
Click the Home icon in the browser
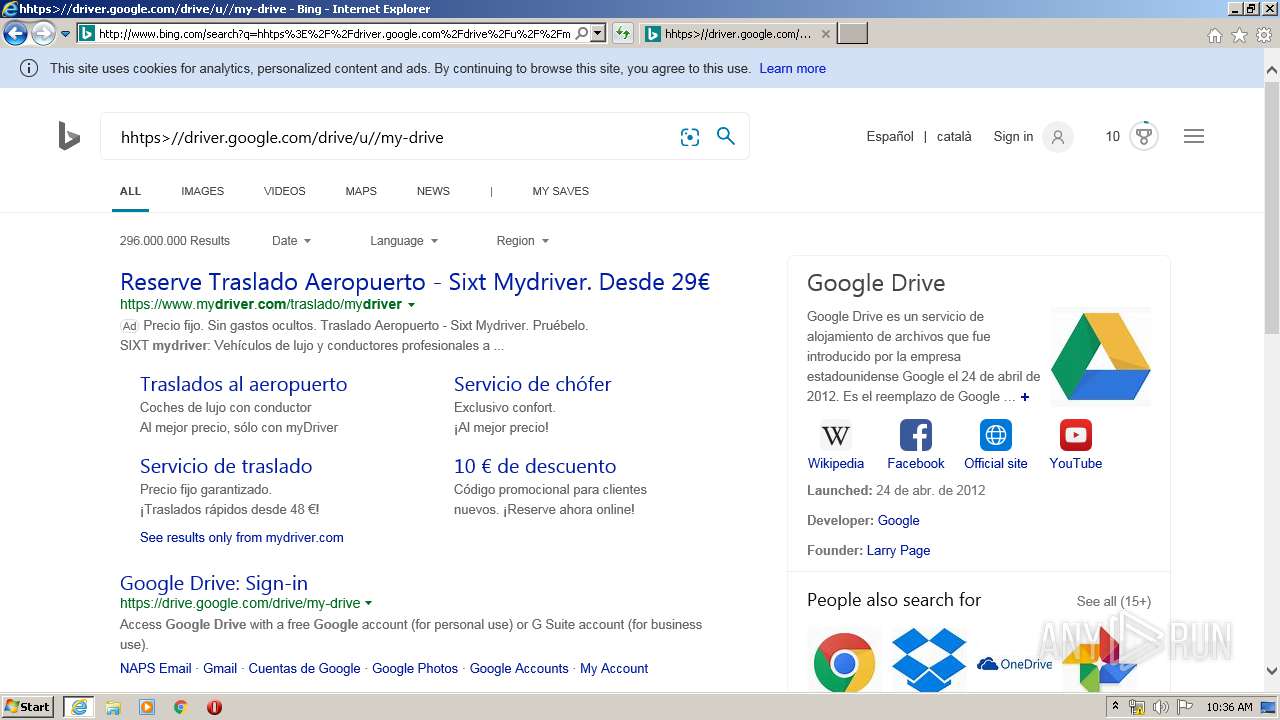point(1214,35)
